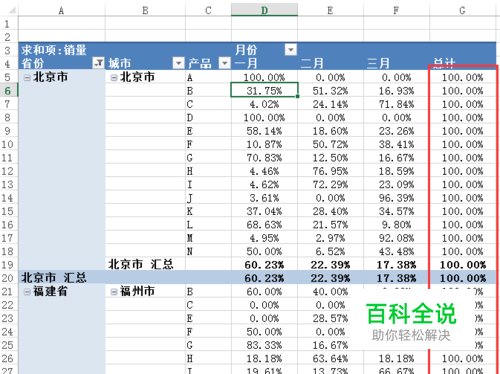
Task: Select 60.23% in row 19
Action: pos(264,265)
